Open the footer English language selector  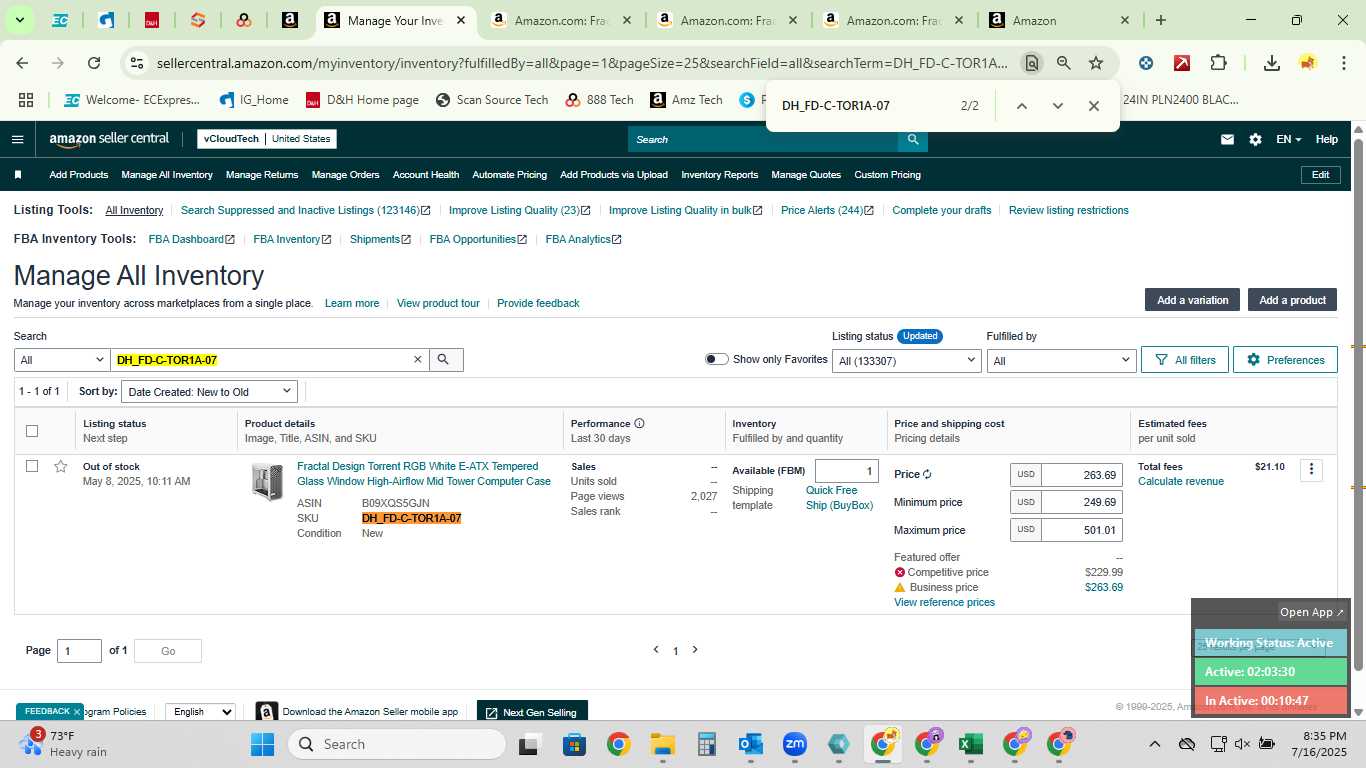pyautogui.click(x=200, y=712)
